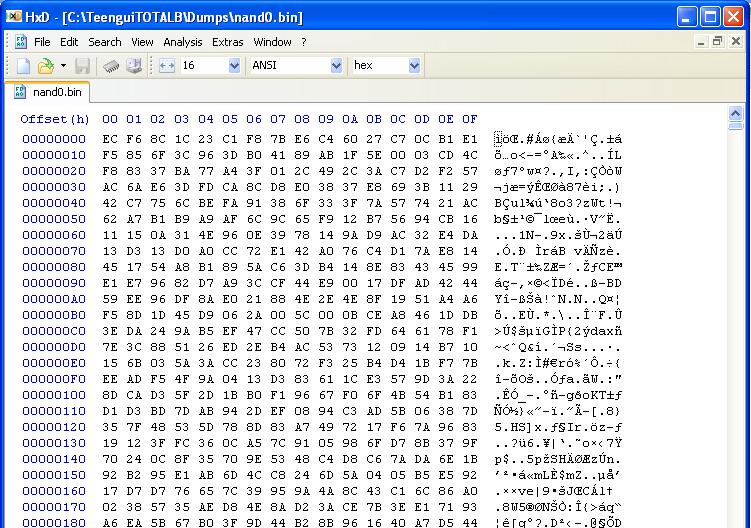751x528 pixels.
Task: Click the vertical scrollbar thumb
Action: [736, 126]
